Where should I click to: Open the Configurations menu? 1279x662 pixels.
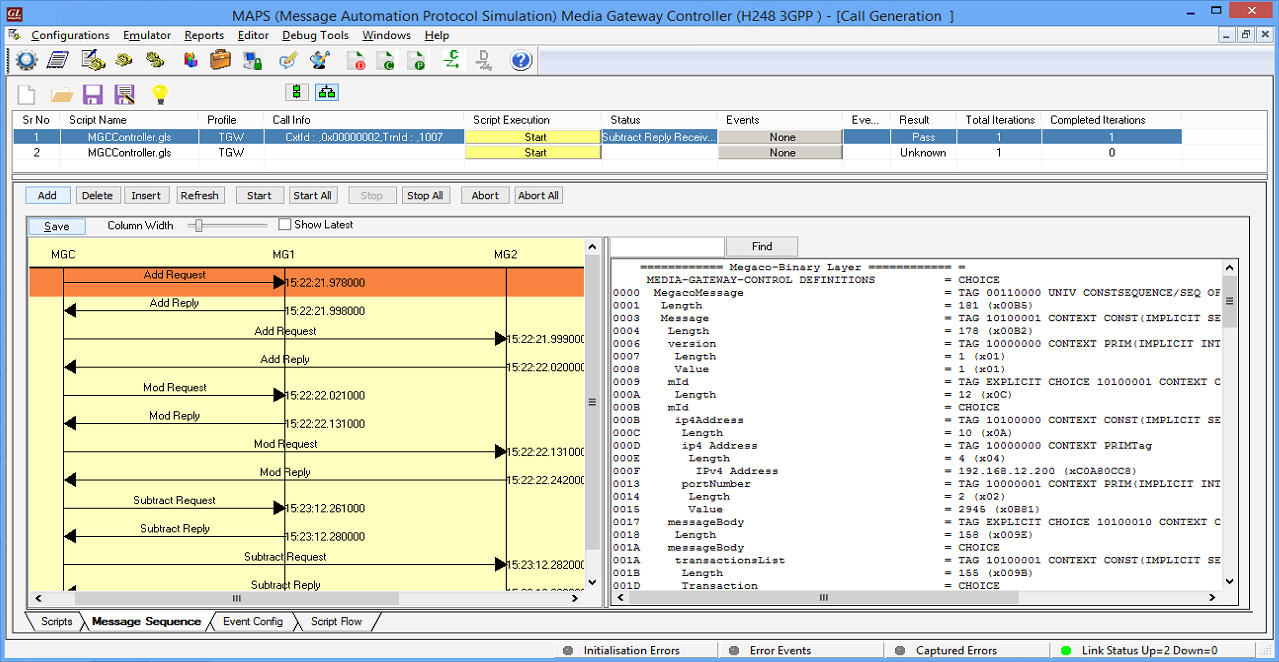tap(70, 35)
